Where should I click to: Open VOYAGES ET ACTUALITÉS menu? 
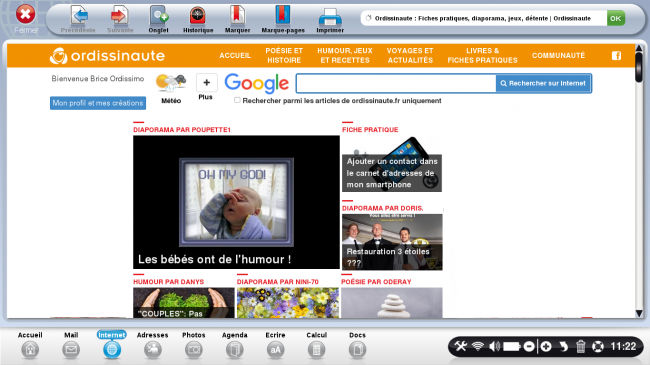click(x=410, y=56)
